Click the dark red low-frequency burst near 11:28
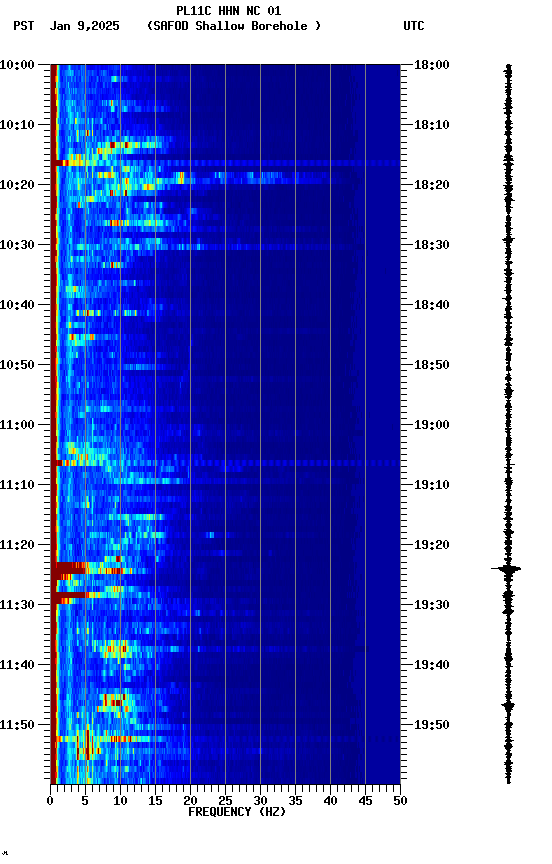Screen dimensions: 552x864 point(71,595)
